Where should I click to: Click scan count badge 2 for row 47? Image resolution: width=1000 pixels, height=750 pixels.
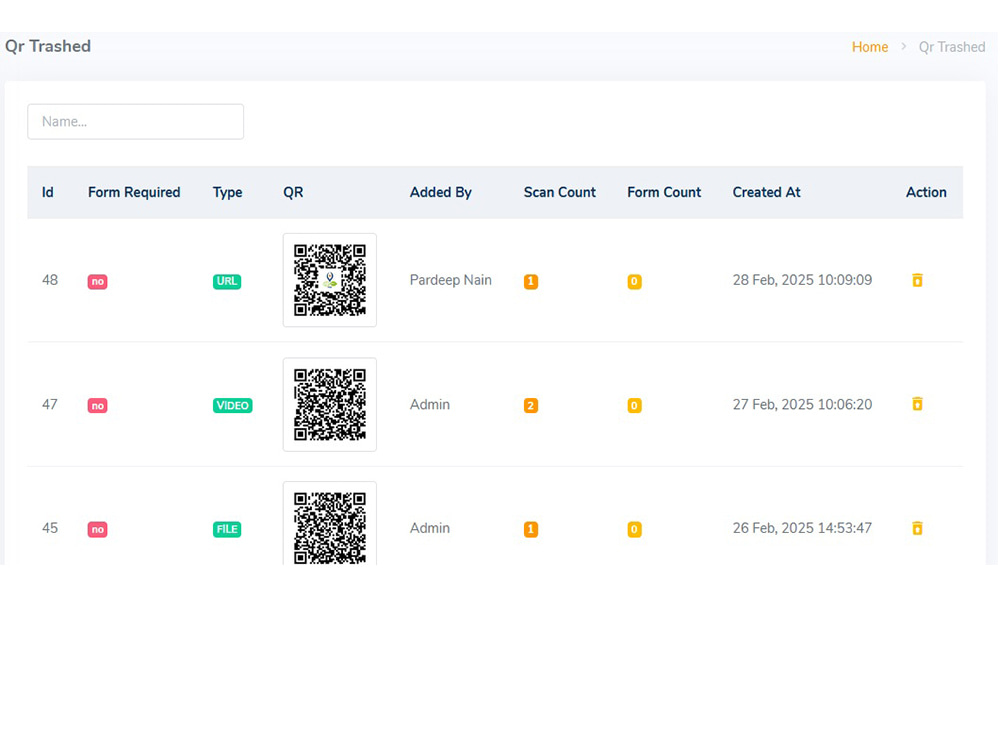531,406
